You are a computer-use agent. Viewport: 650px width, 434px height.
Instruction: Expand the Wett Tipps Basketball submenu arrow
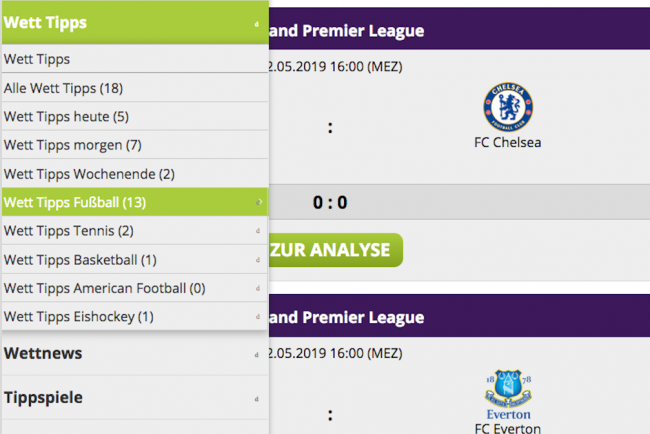(258, 261)
